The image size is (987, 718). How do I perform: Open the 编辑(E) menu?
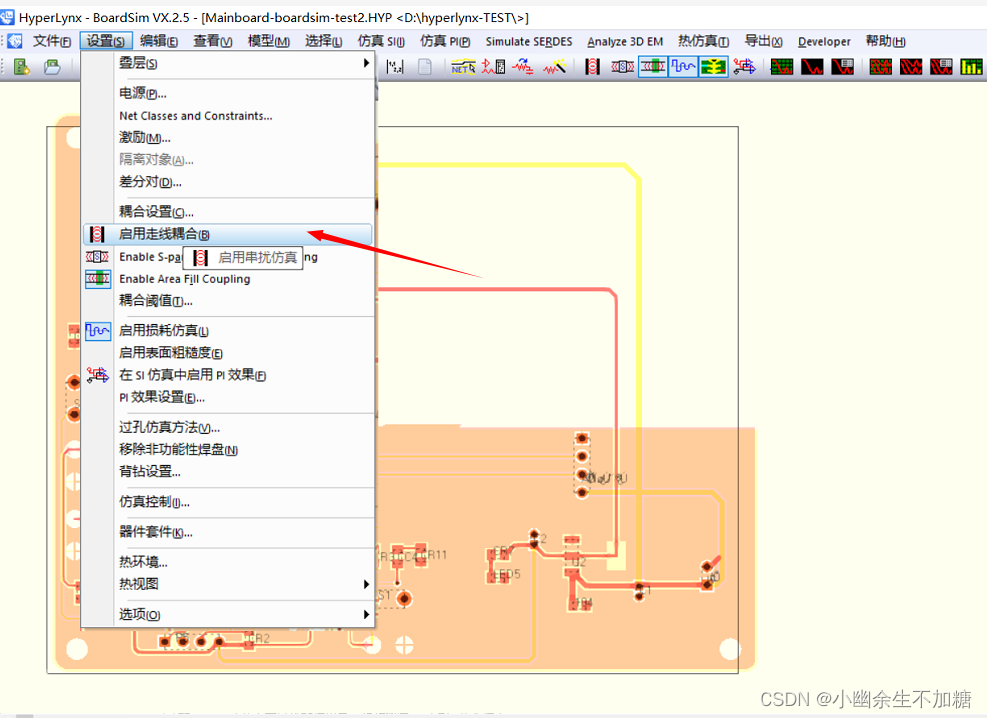pos(159,42)
